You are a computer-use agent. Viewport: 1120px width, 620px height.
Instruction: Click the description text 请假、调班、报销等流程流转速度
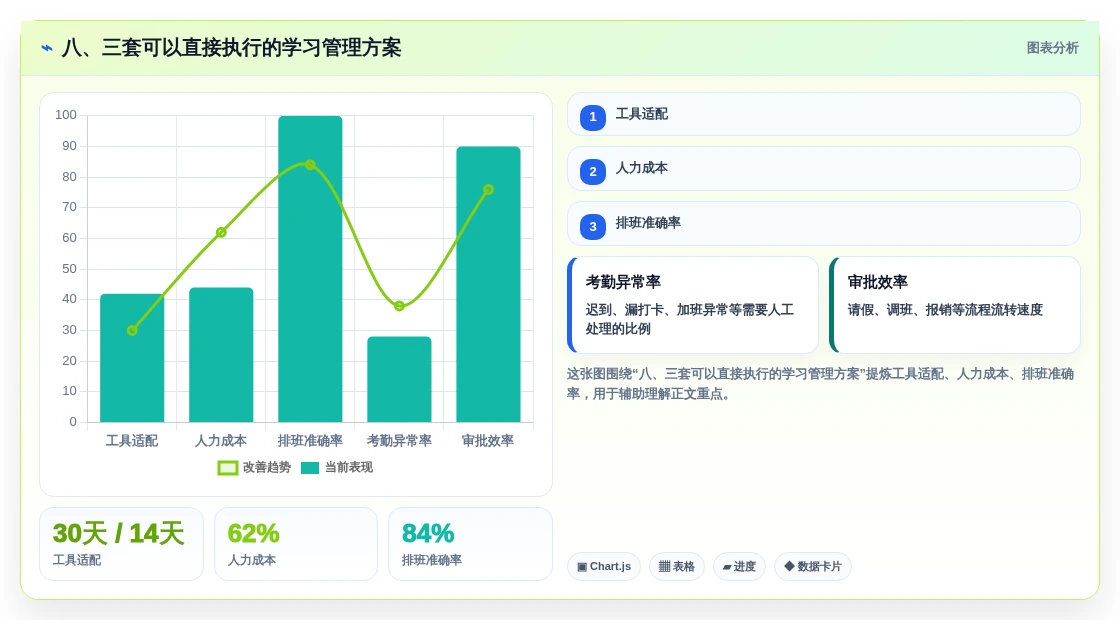pos(945,310)
